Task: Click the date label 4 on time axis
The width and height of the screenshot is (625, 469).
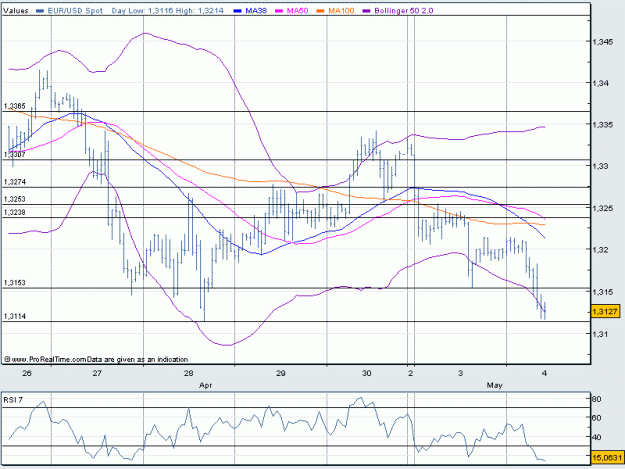Action: pyautogui.click(x=544, y=373)
